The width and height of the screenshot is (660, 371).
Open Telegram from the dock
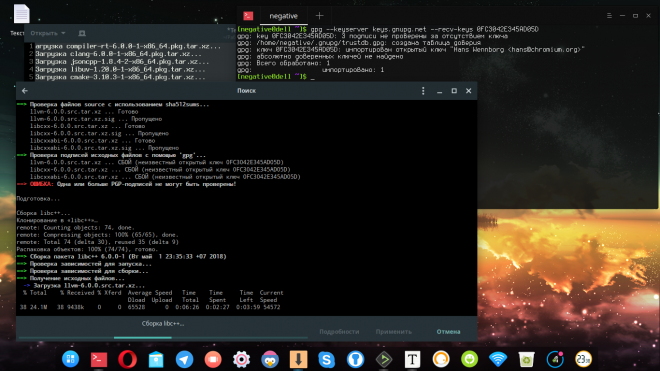point(184,359)
